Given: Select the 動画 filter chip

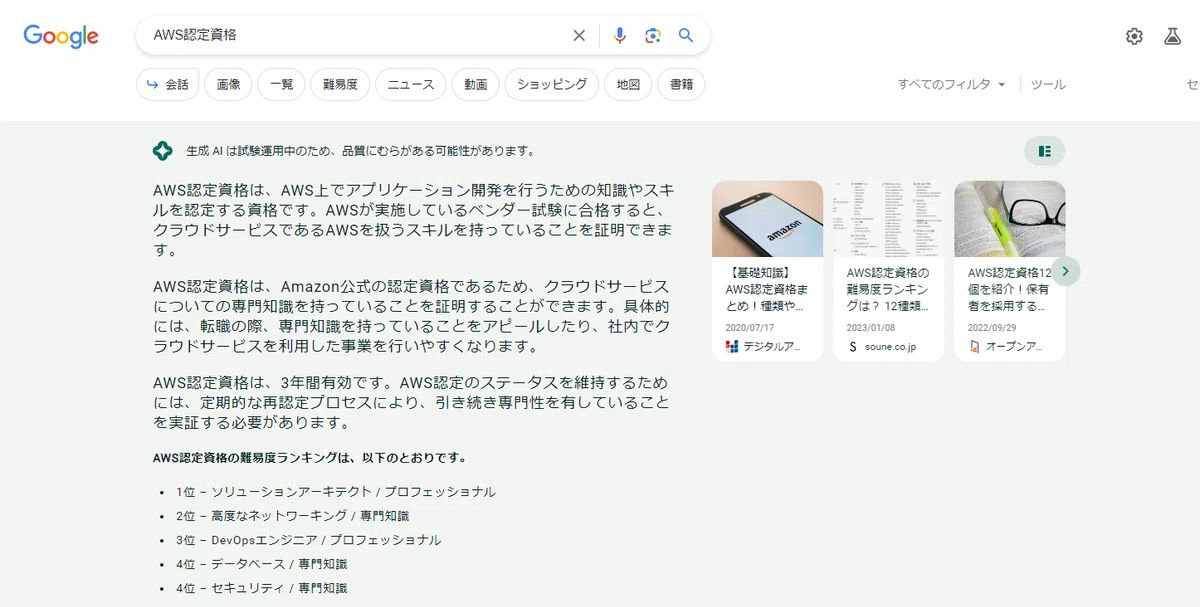Looking at the screenshot, I should (x=476, y=85).
